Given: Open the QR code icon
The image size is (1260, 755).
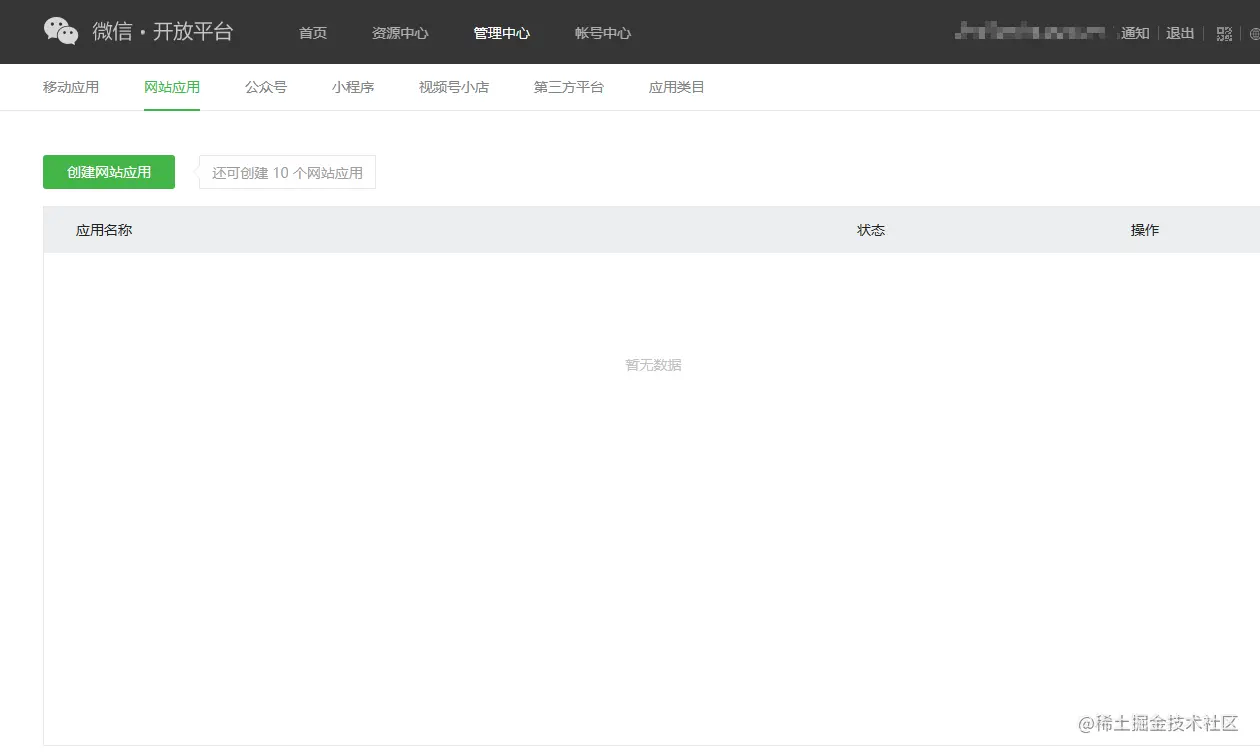Looking at the screenshot, I should tap(1224, 33).
